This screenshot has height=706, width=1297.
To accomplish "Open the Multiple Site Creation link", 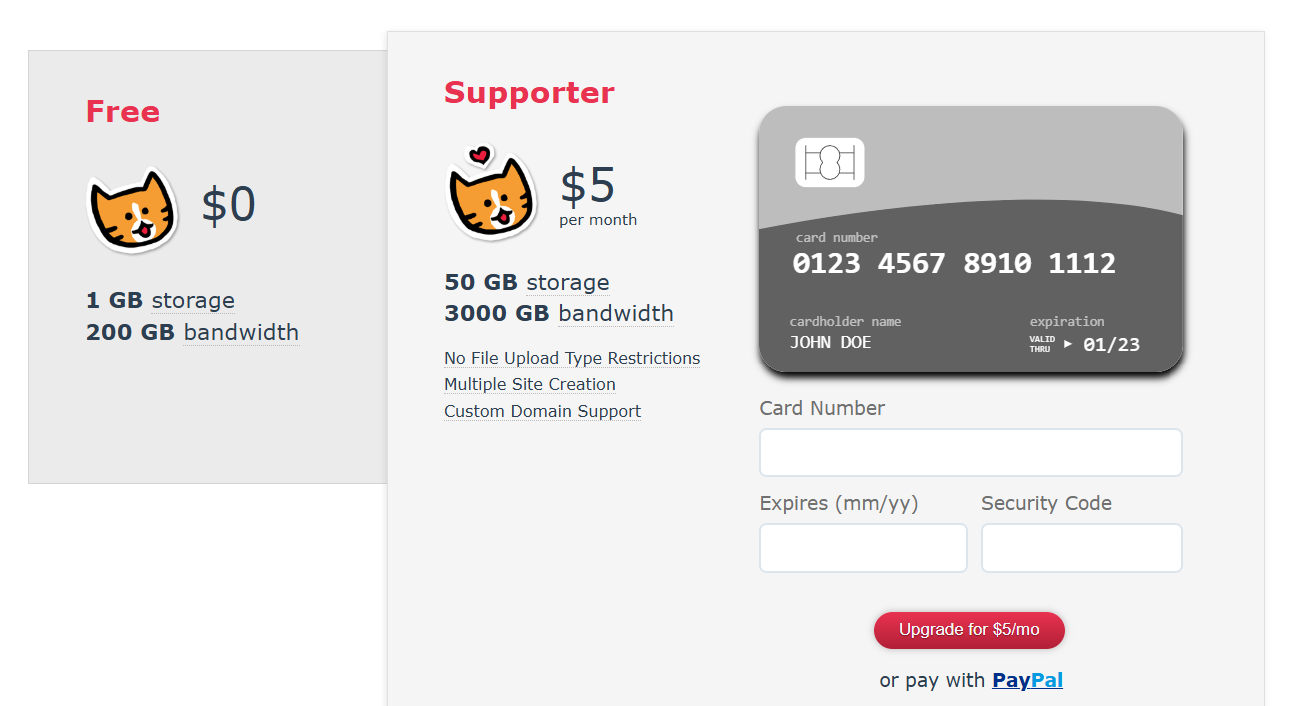I will pyautogui.click(x=530, y=384).
